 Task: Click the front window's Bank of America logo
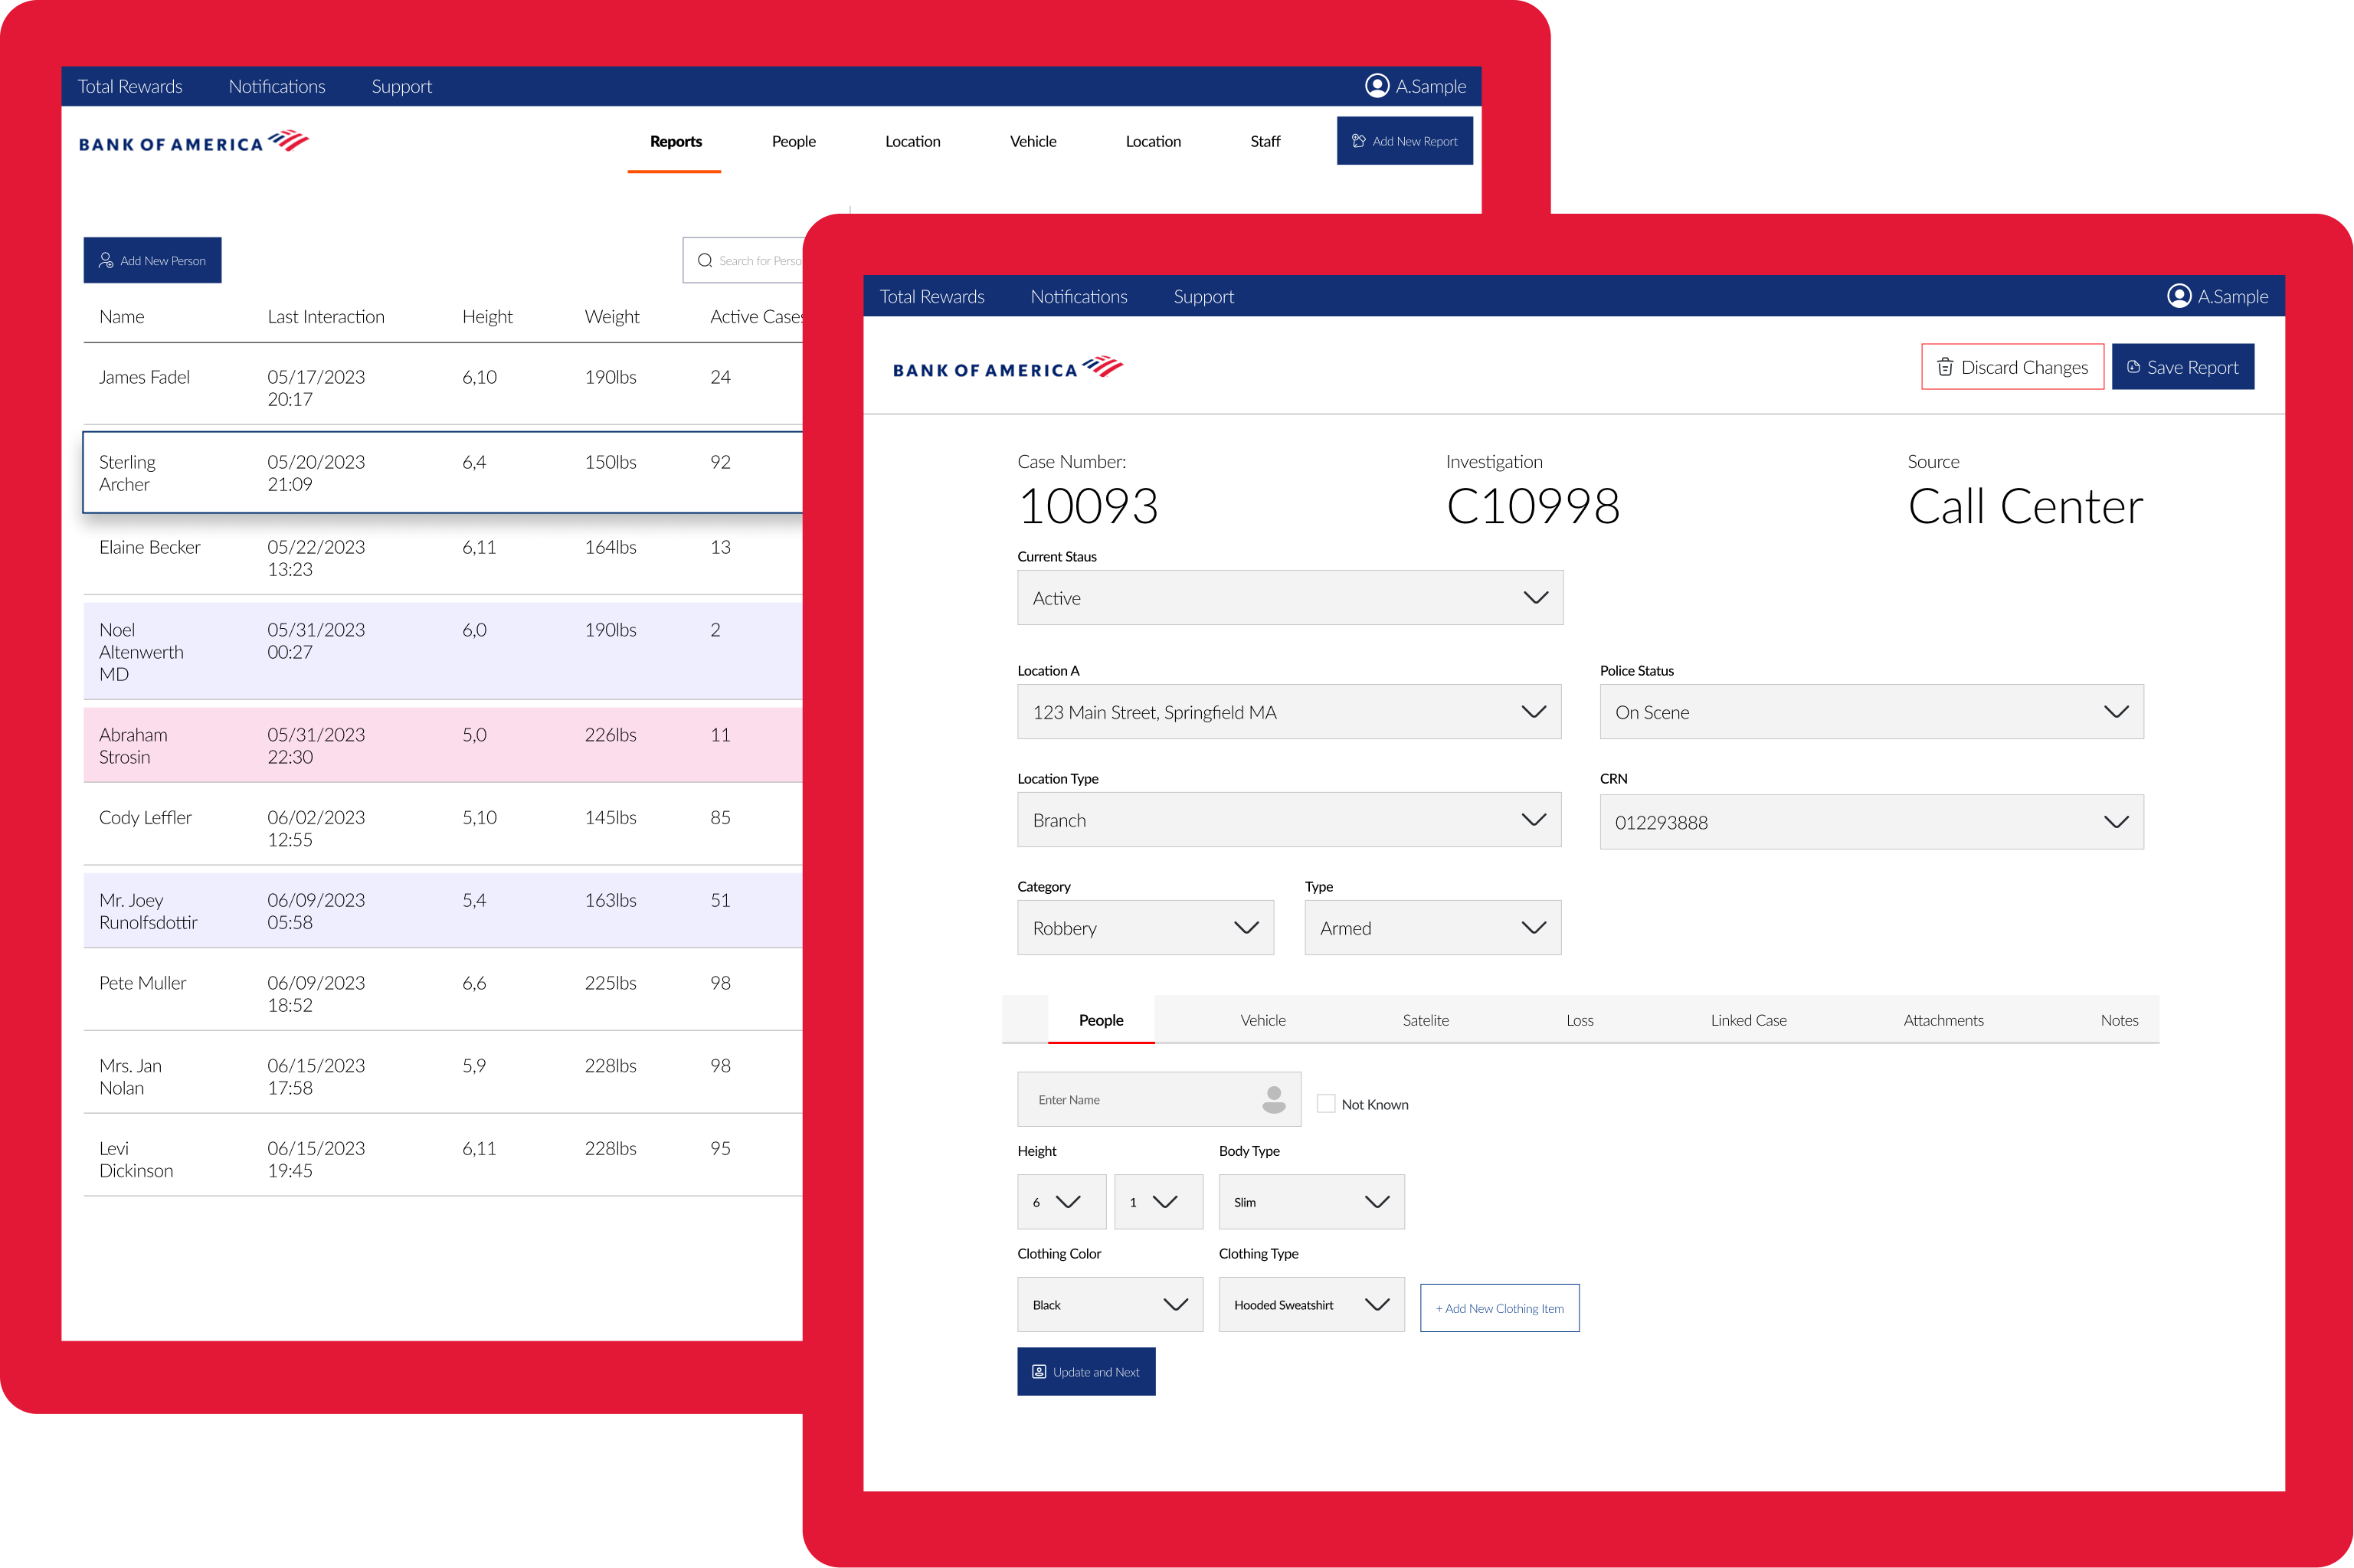(1007, 368)
